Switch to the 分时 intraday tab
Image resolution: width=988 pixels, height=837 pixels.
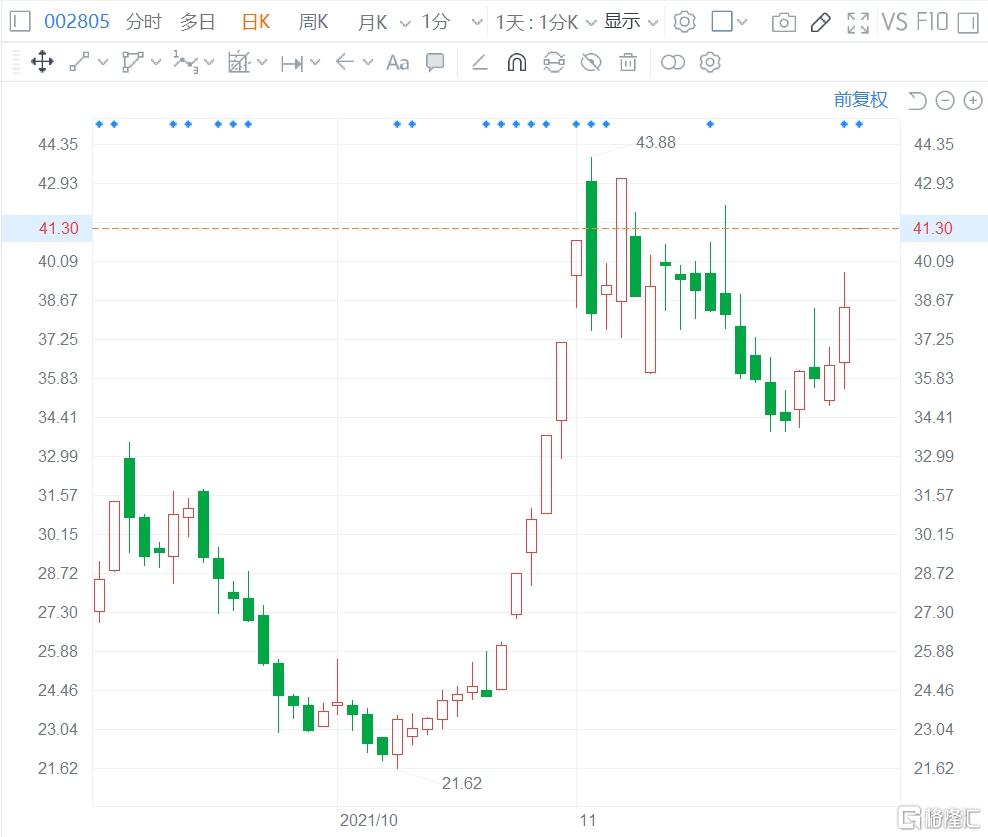pyautogui.click(x=144, y=22)
